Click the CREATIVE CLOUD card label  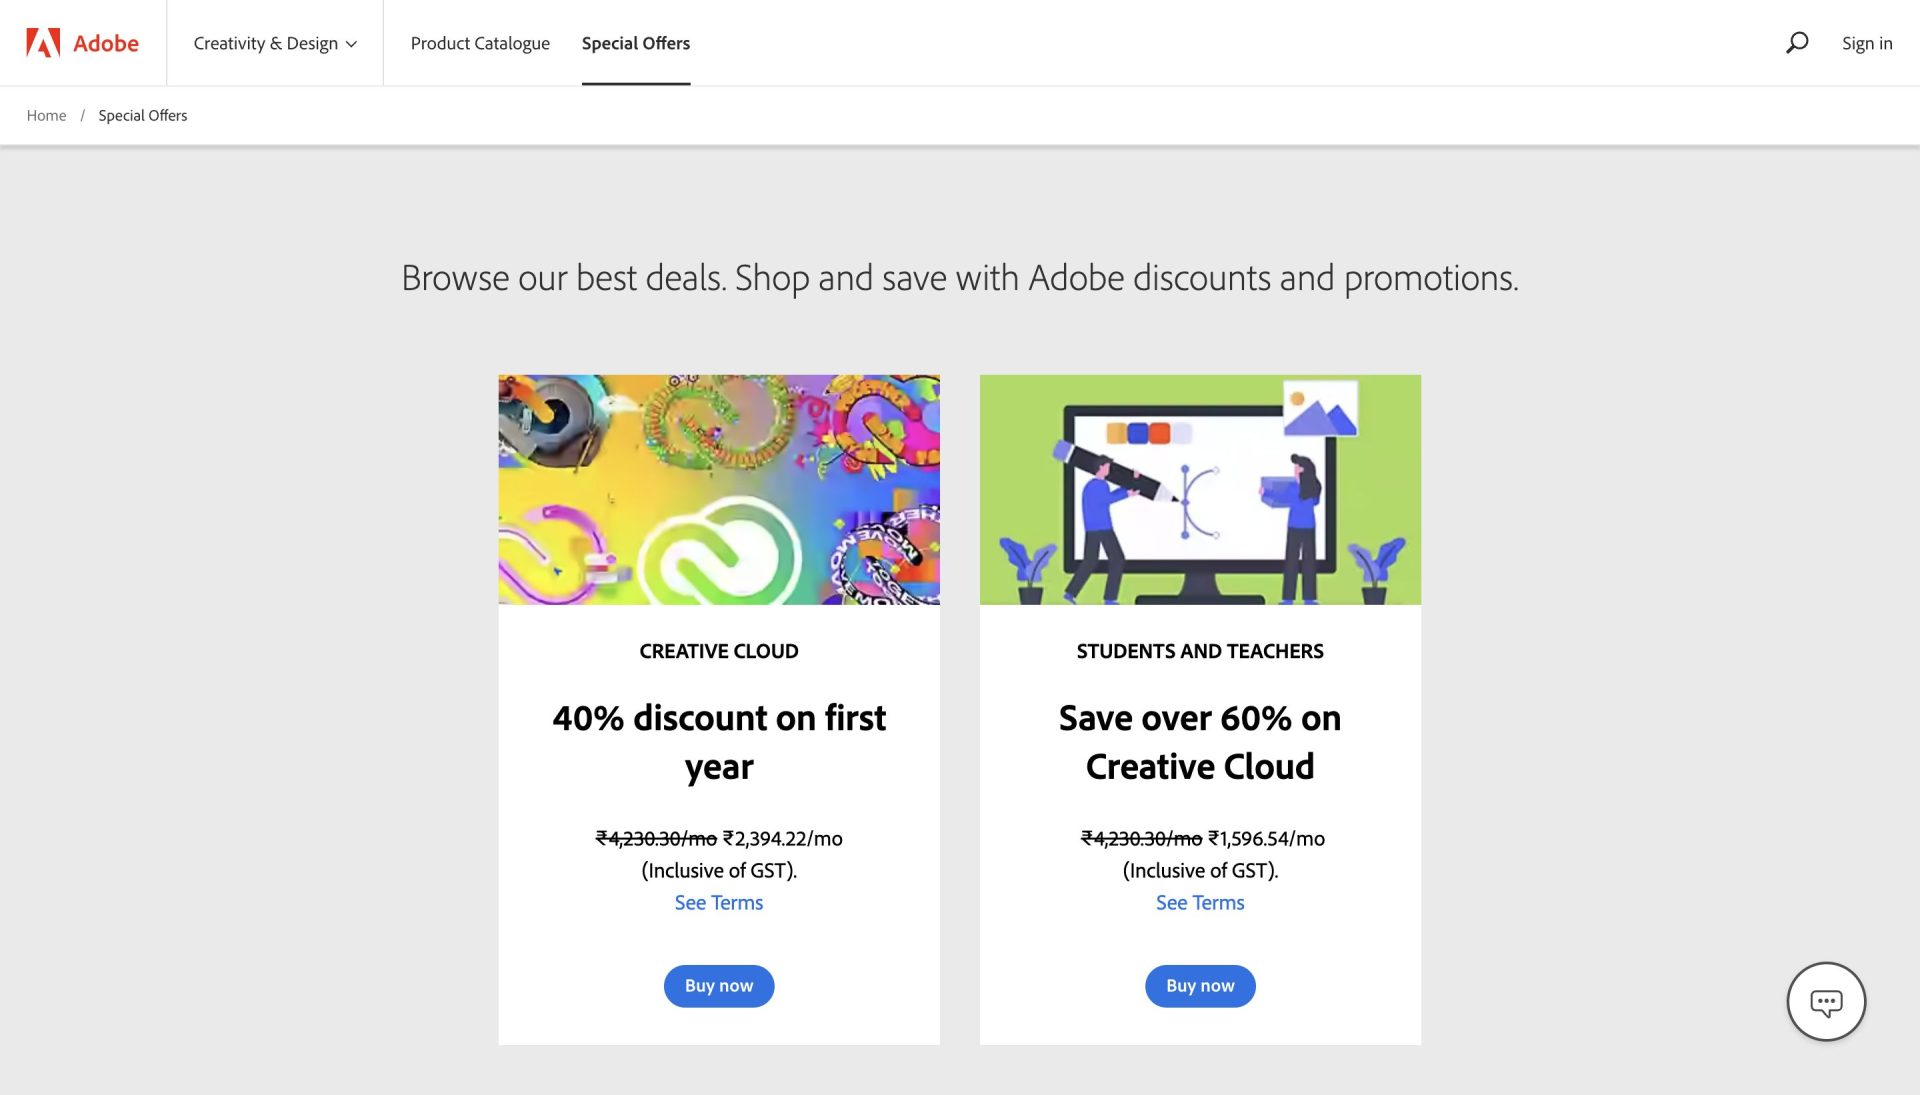click(719, 651)
